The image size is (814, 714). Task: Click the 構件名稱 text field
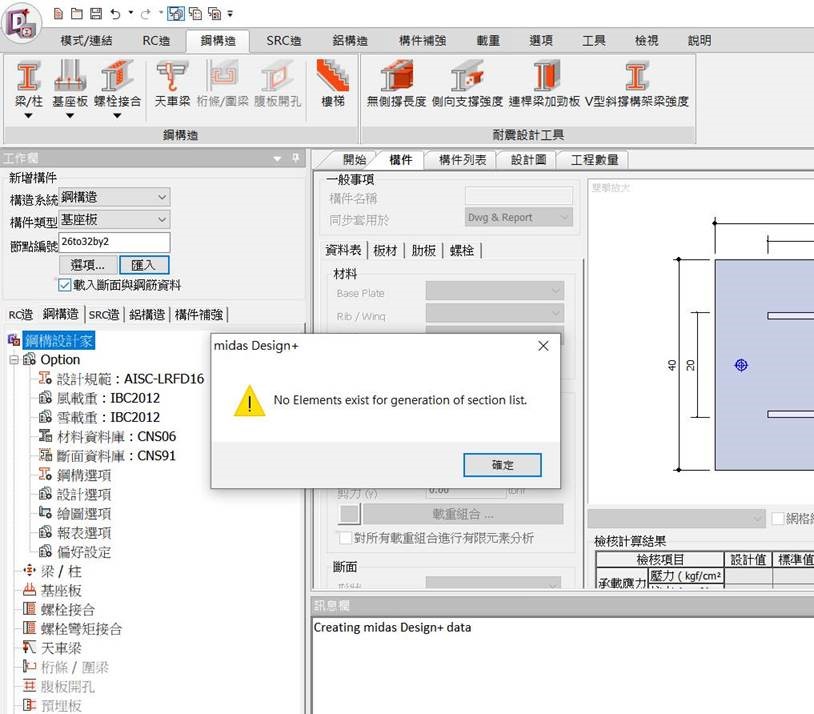(x=519, y=196)
